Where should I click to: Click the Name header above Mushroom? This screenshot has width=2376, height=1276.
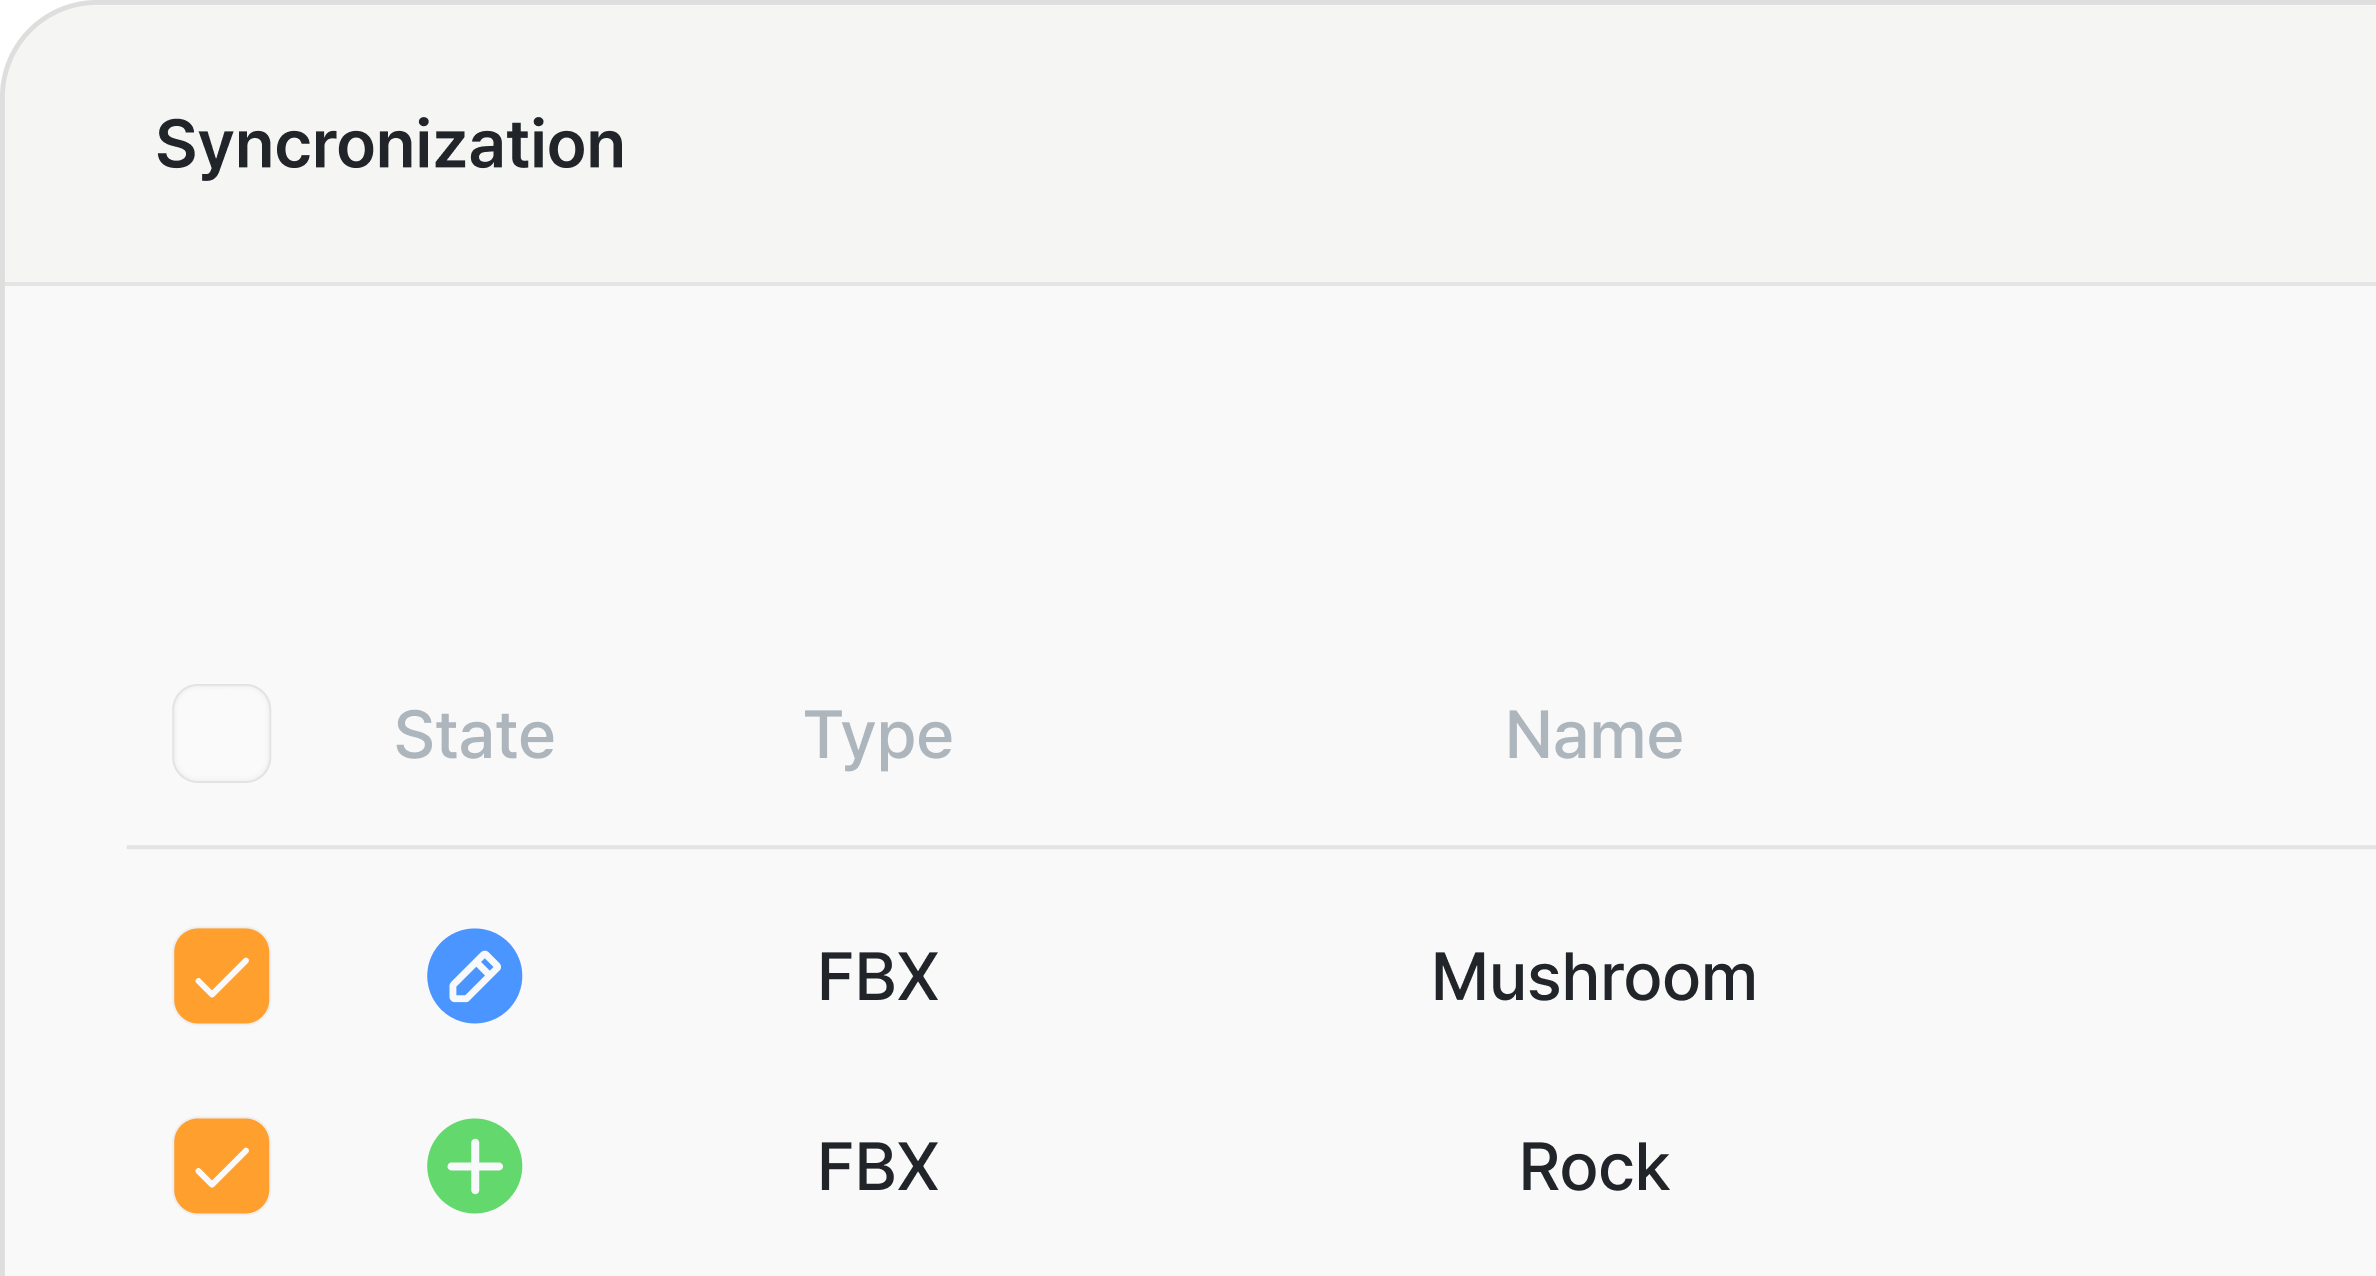[x=1594, y=735]
